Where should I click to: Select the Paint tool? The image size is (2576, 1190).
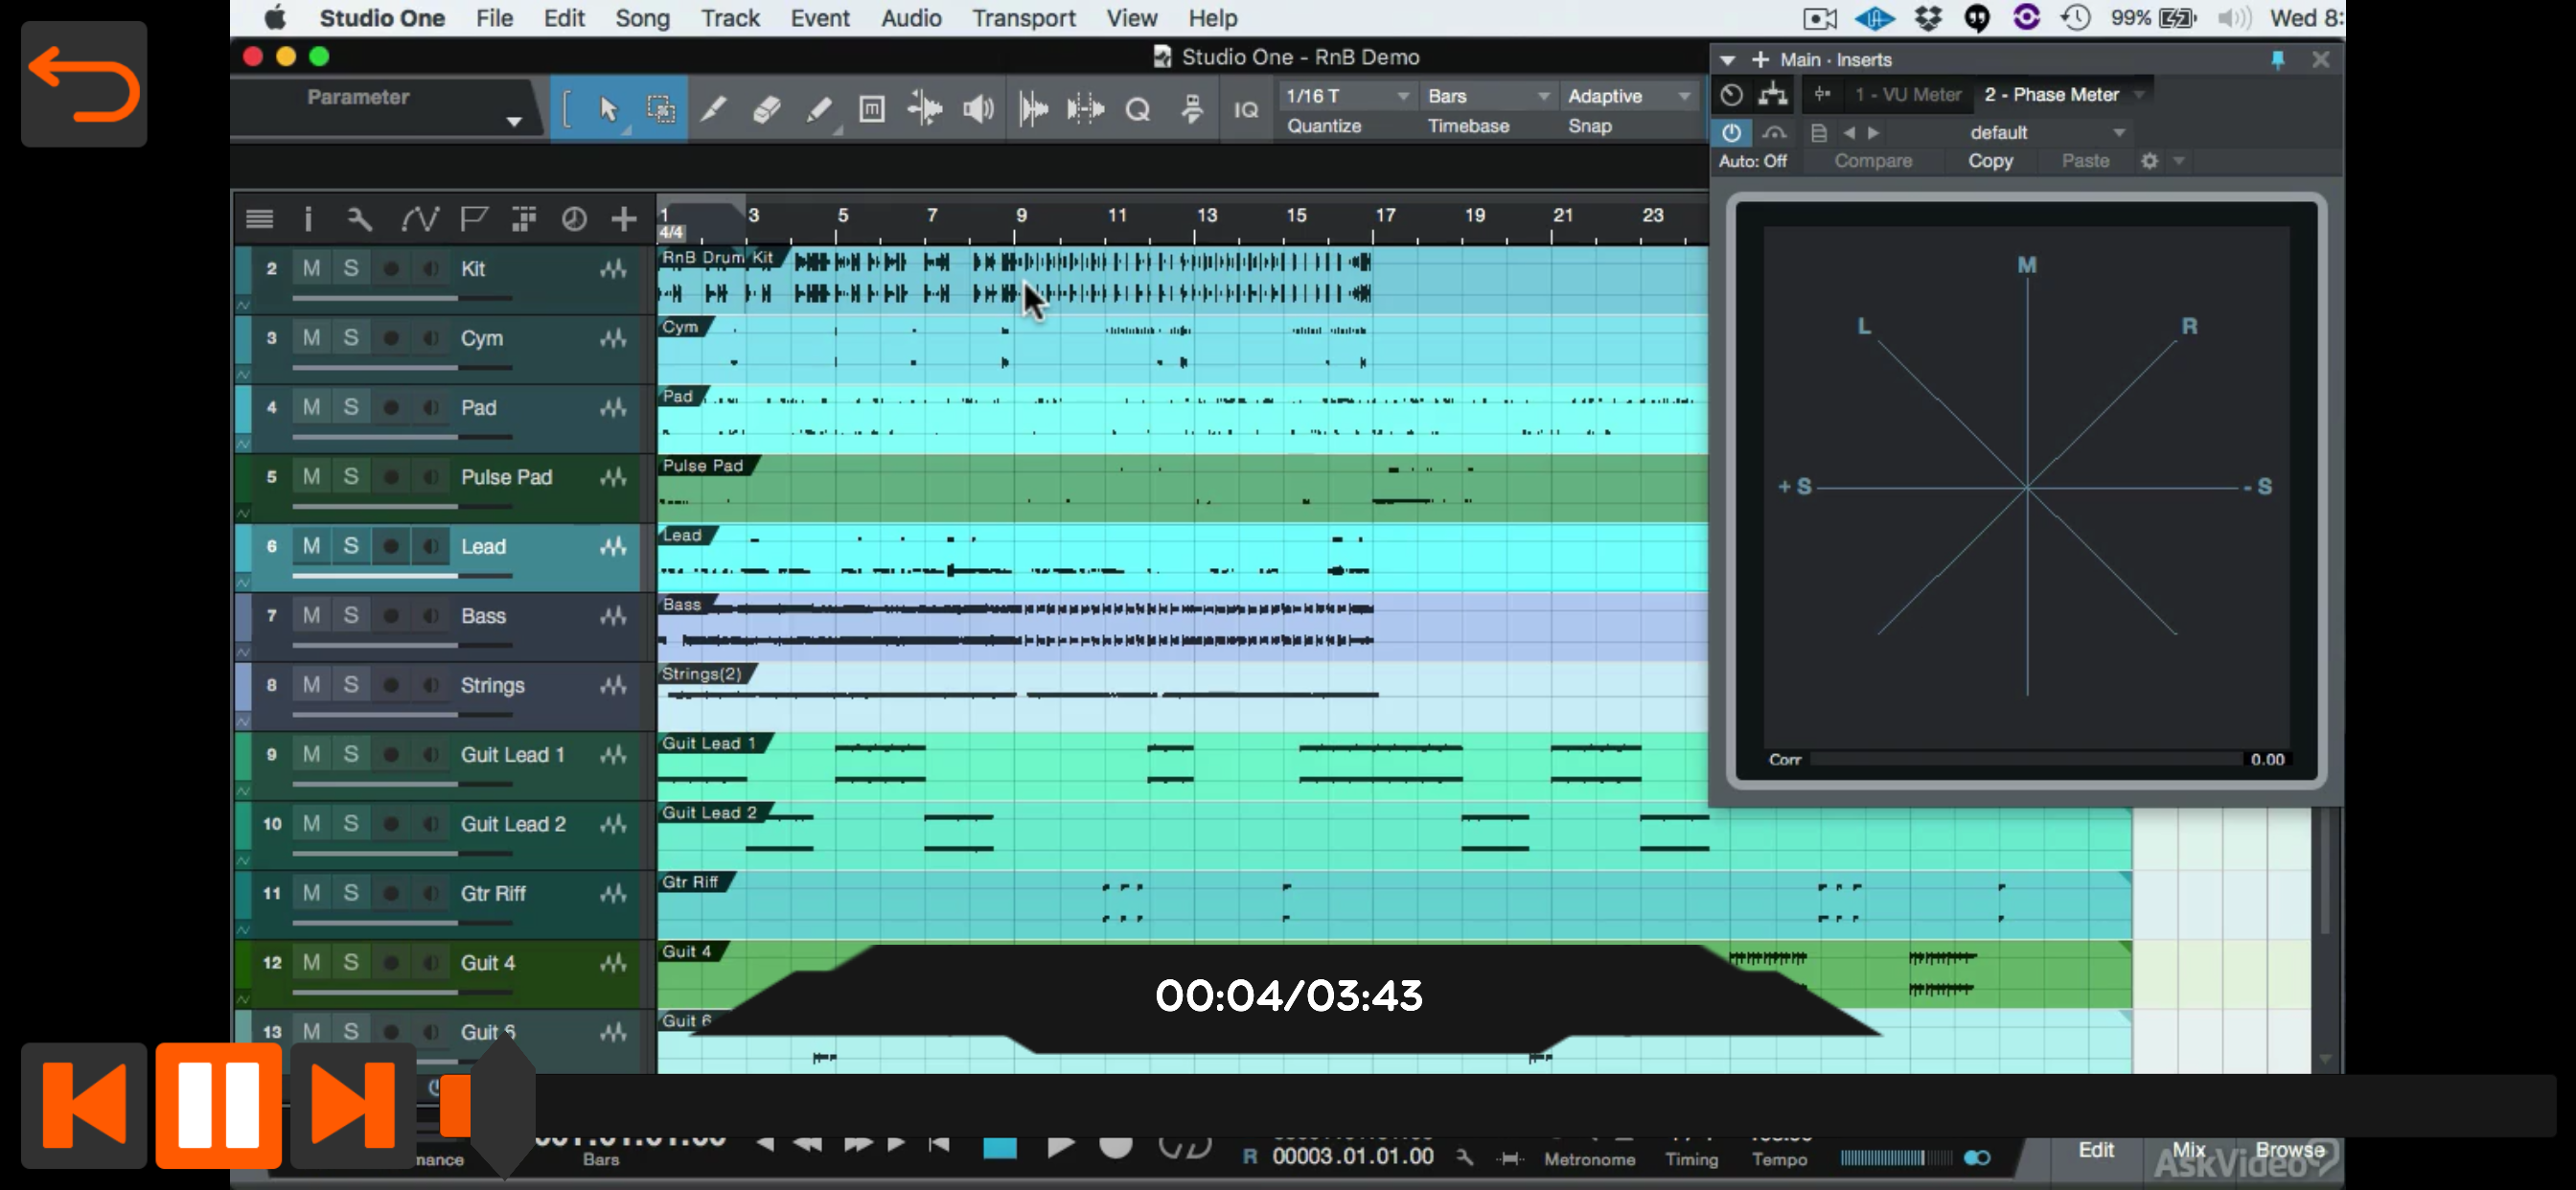(x=819, y=108)
